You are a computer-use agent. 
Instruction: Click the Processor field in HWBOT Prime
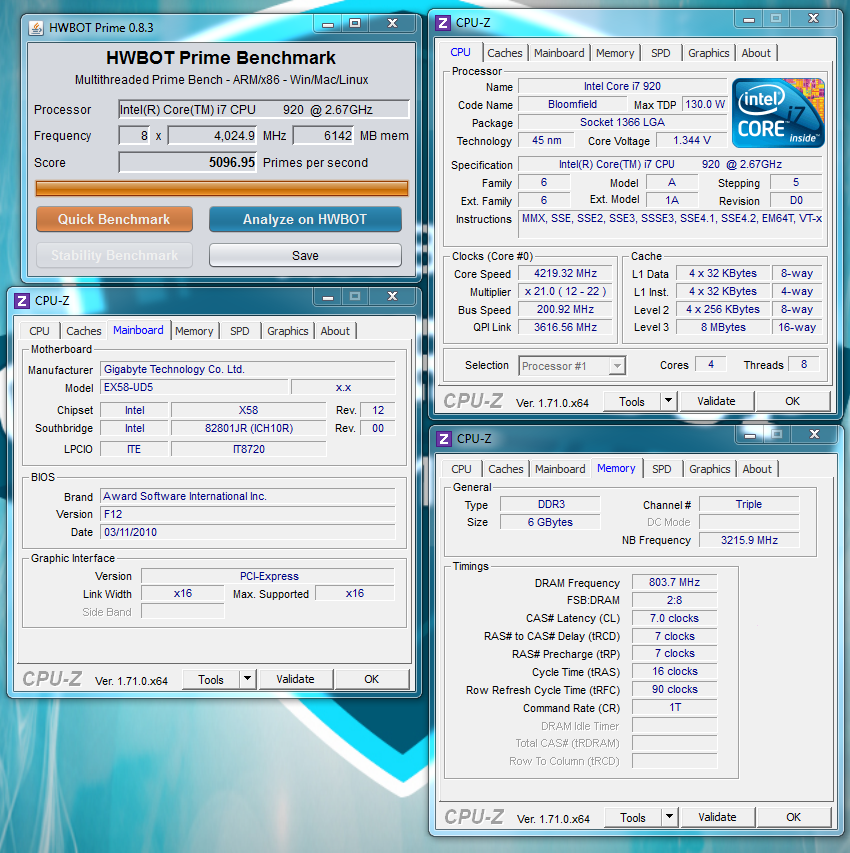[264, 109]
